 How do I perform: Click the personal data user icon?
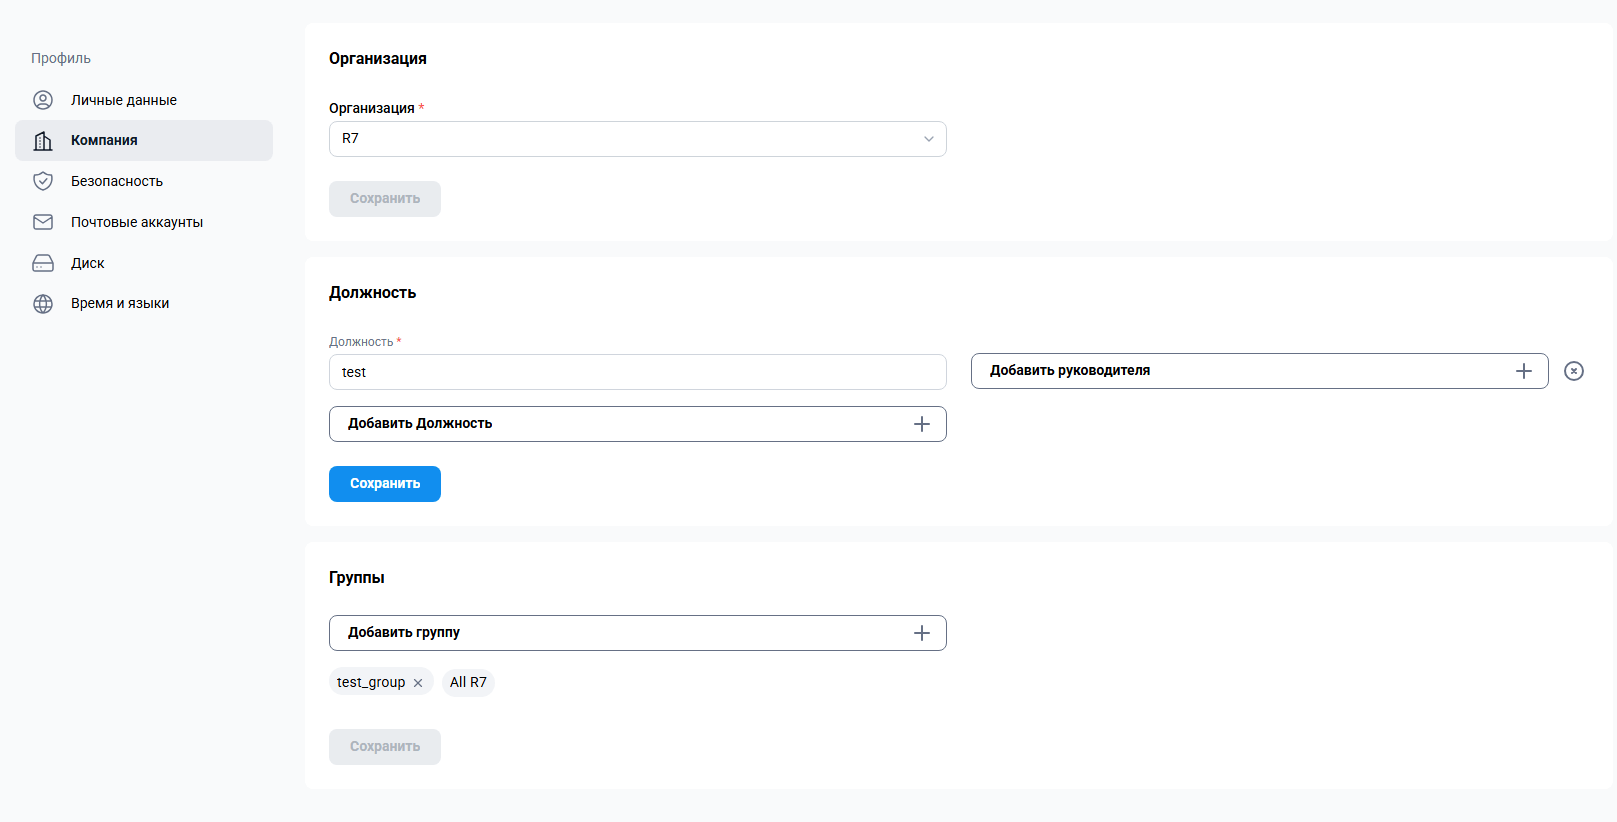click(x=43, y=100)
